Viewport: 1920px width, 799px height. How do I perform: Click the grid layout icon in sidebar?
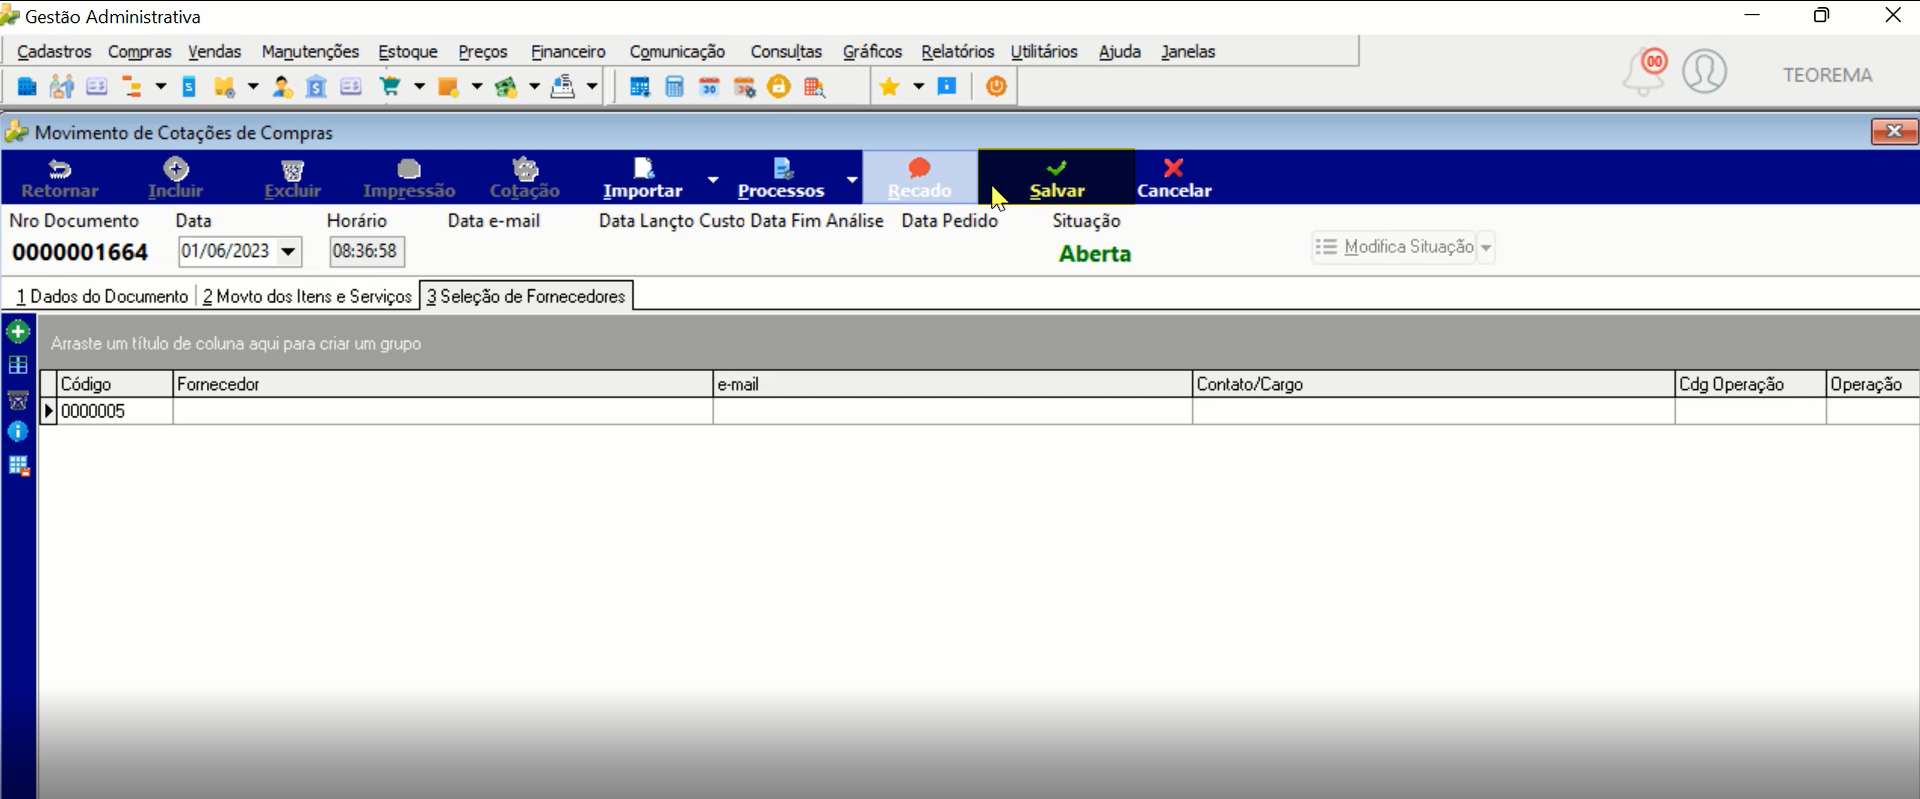coord(18,365)
